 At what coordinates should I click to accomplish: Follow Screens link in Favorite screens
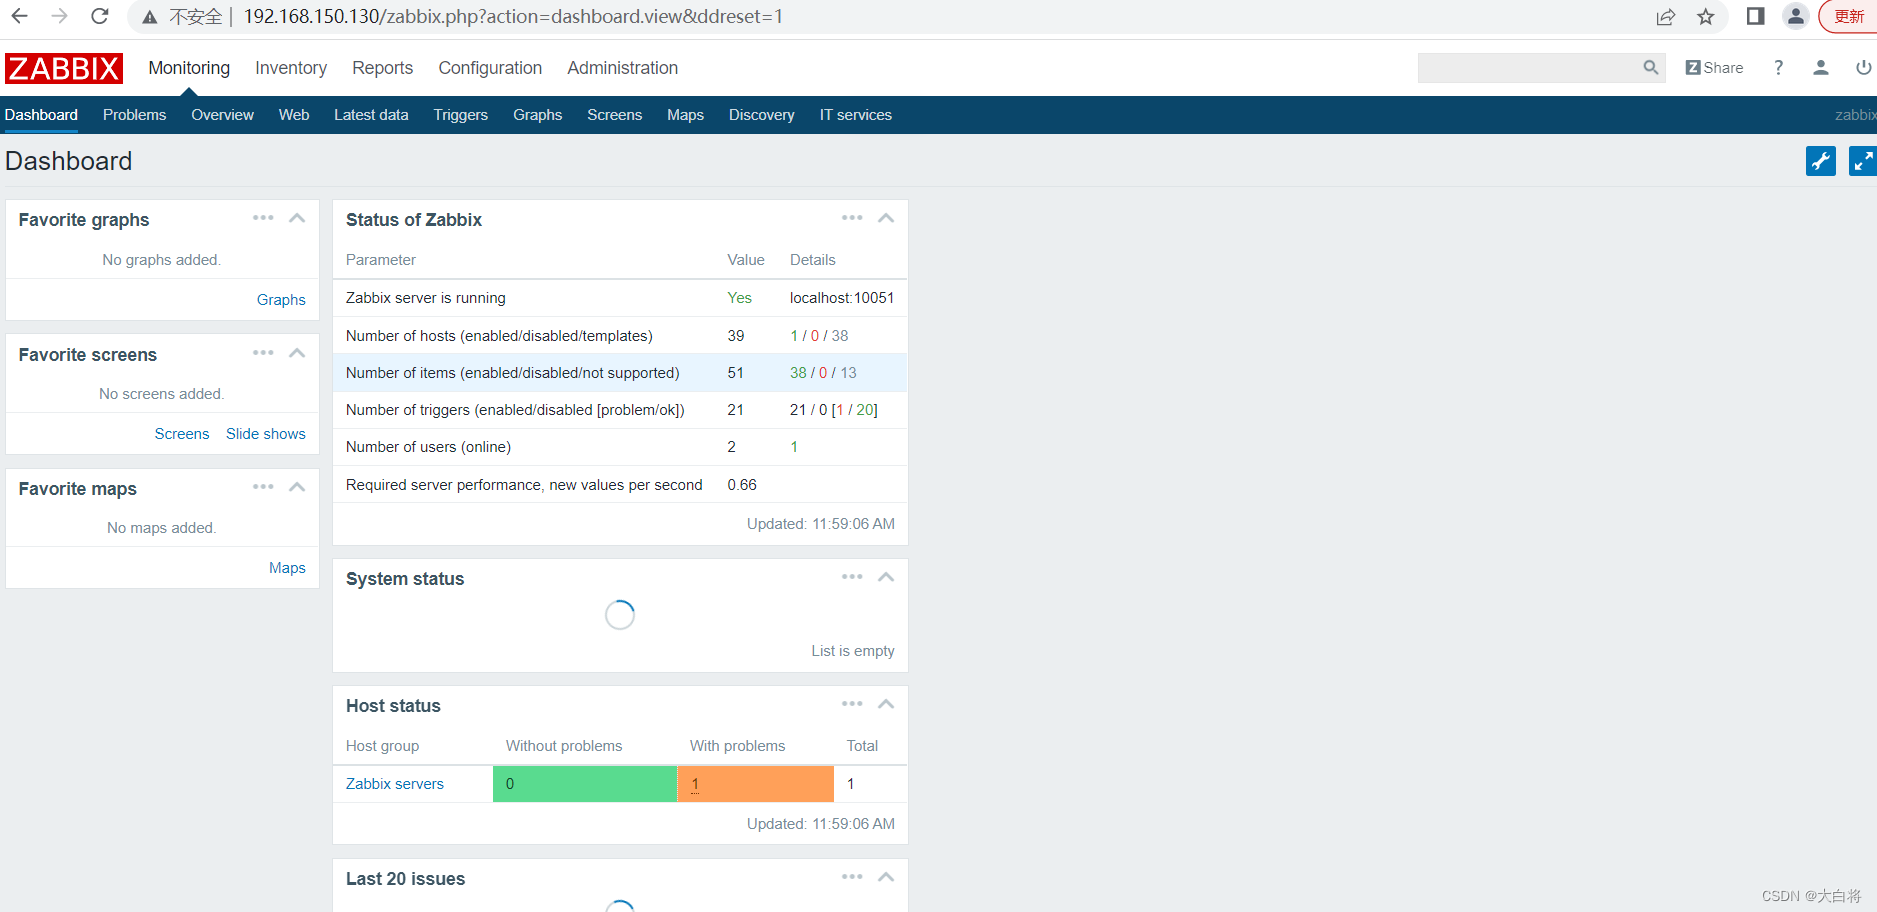(182, 434)
